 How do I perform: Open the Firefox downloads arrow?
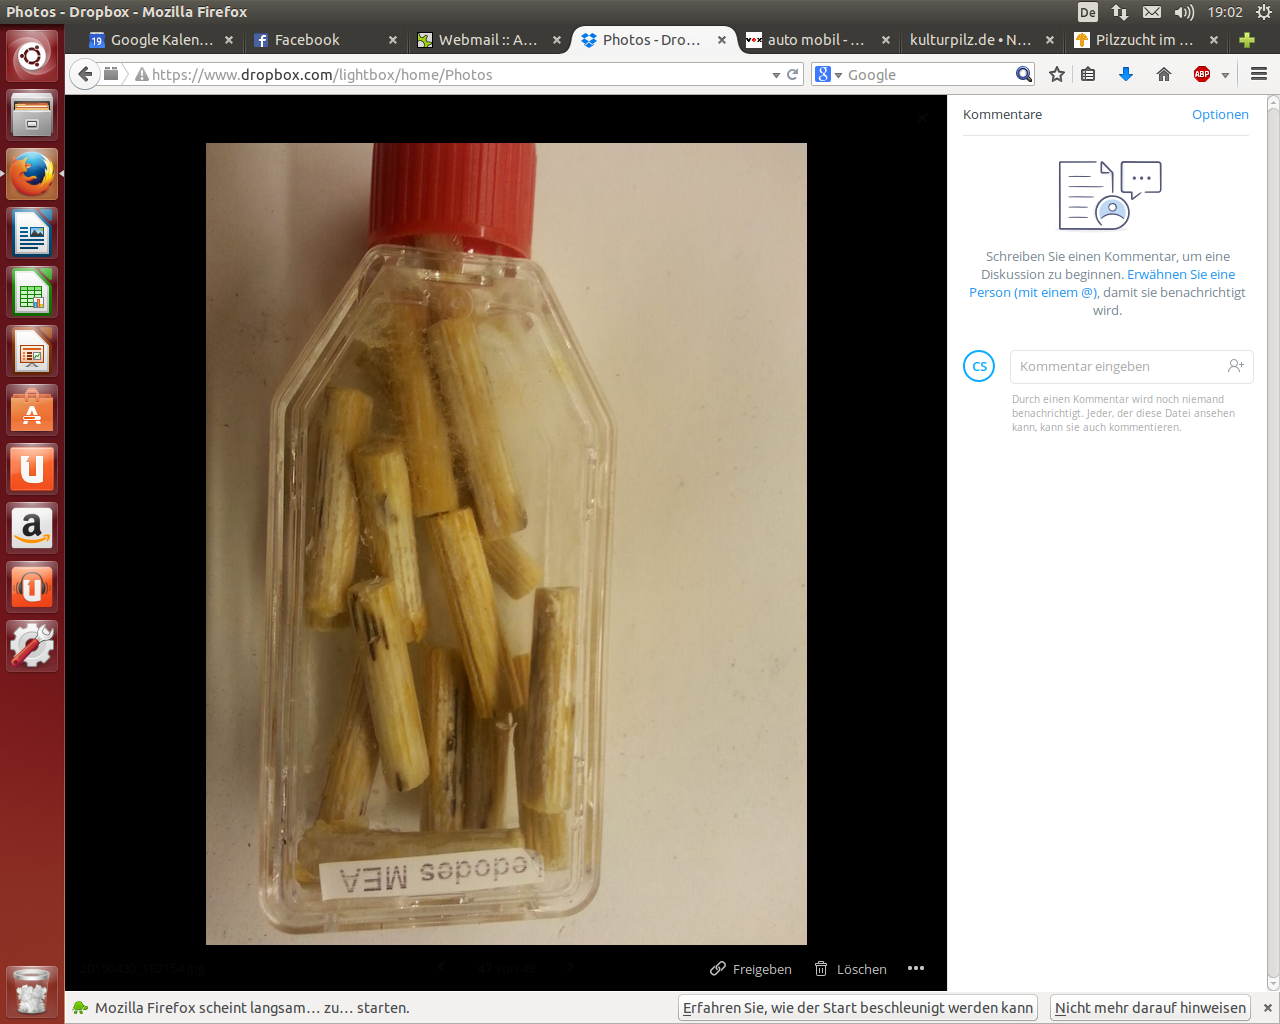coord(1125,74)
